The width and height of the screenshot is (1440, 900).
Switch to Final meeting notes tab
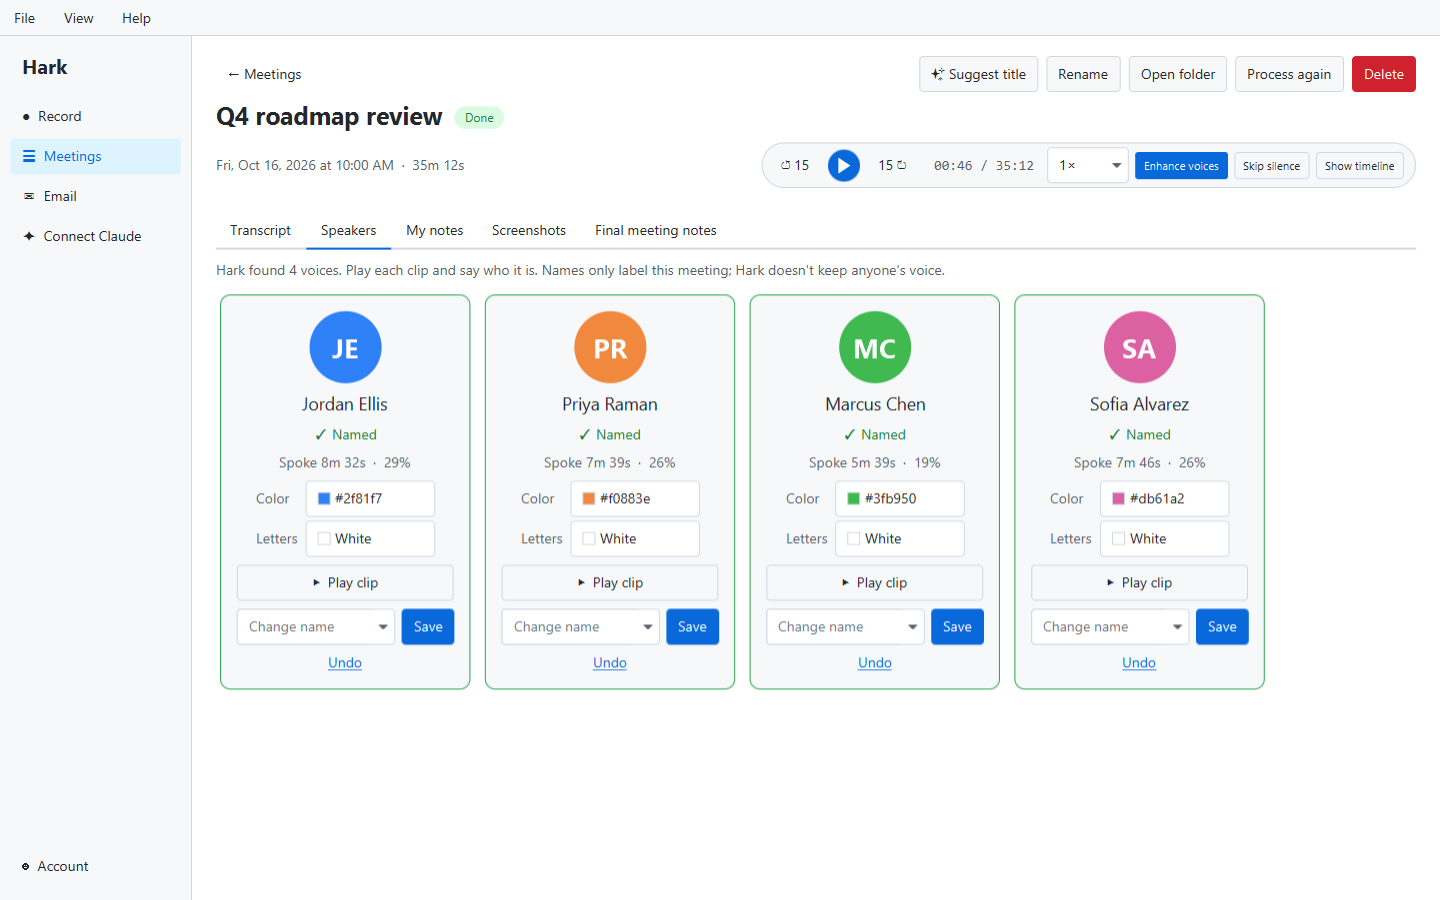[656, 230]
